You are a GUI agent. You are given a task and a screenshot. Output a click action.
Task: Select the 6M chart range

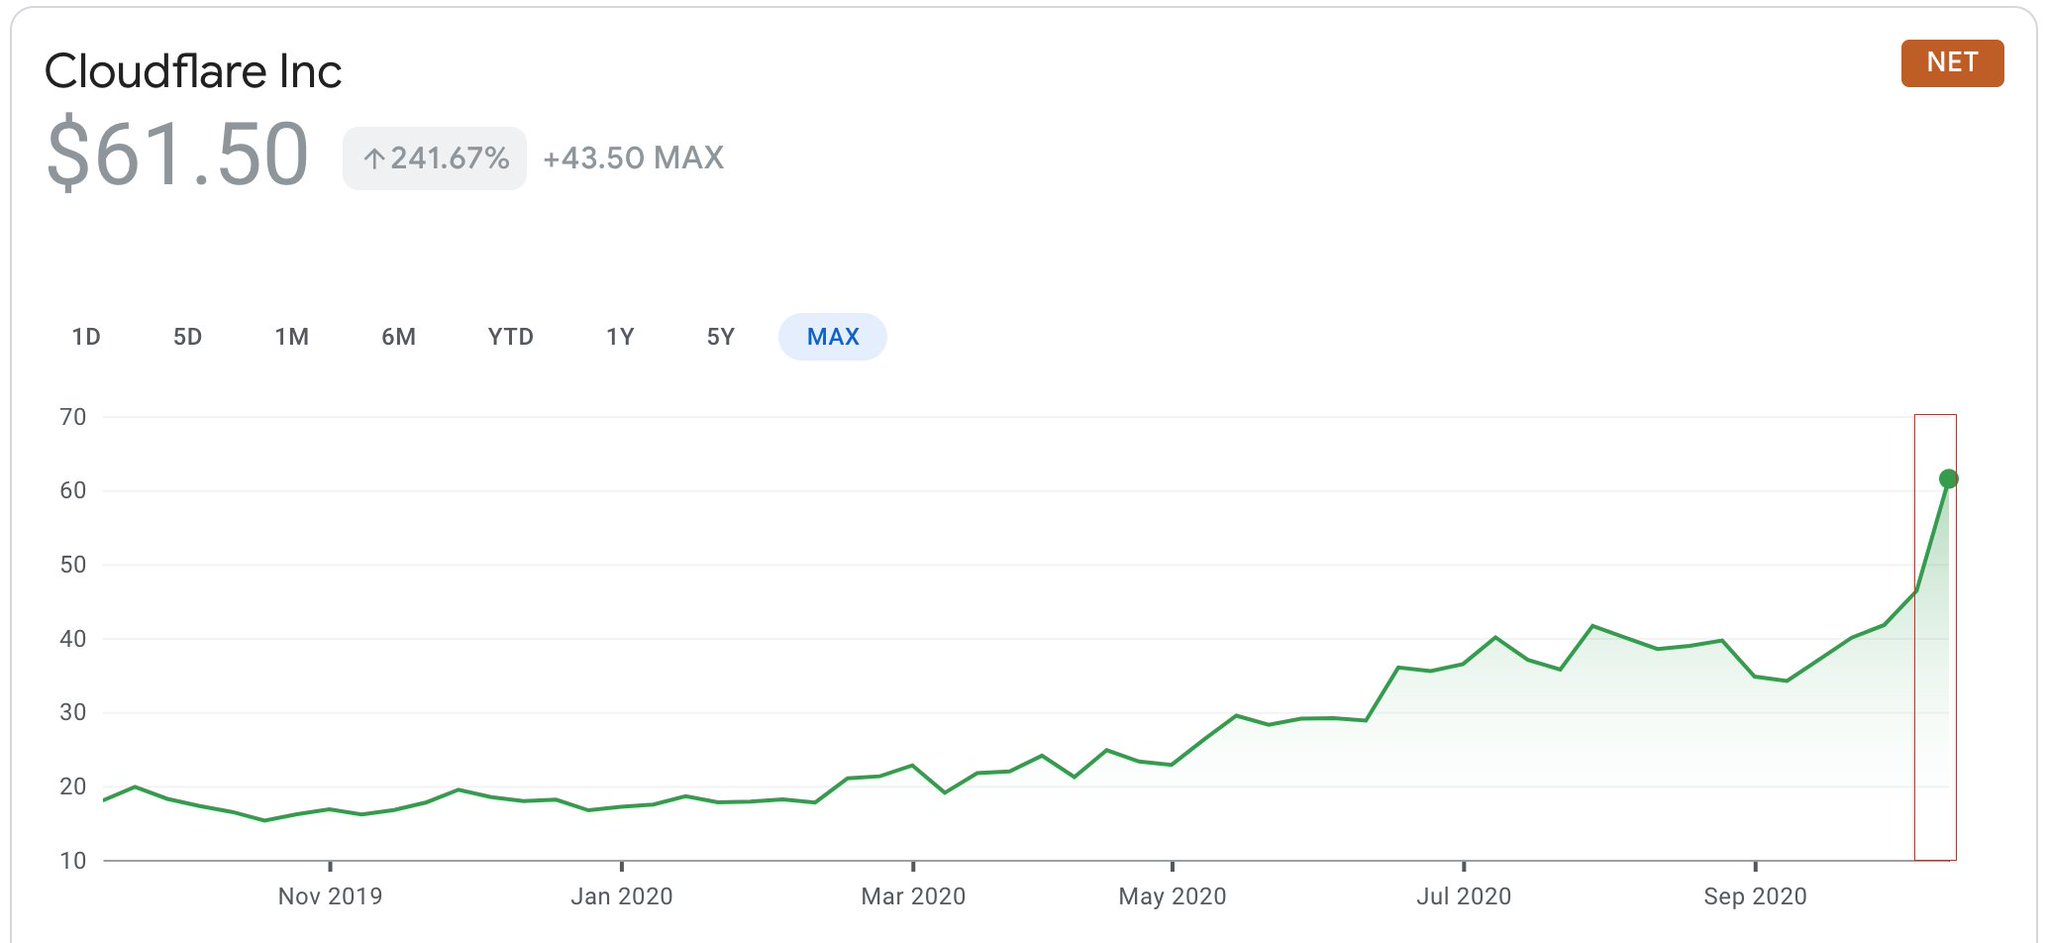[x=398, y=337]
